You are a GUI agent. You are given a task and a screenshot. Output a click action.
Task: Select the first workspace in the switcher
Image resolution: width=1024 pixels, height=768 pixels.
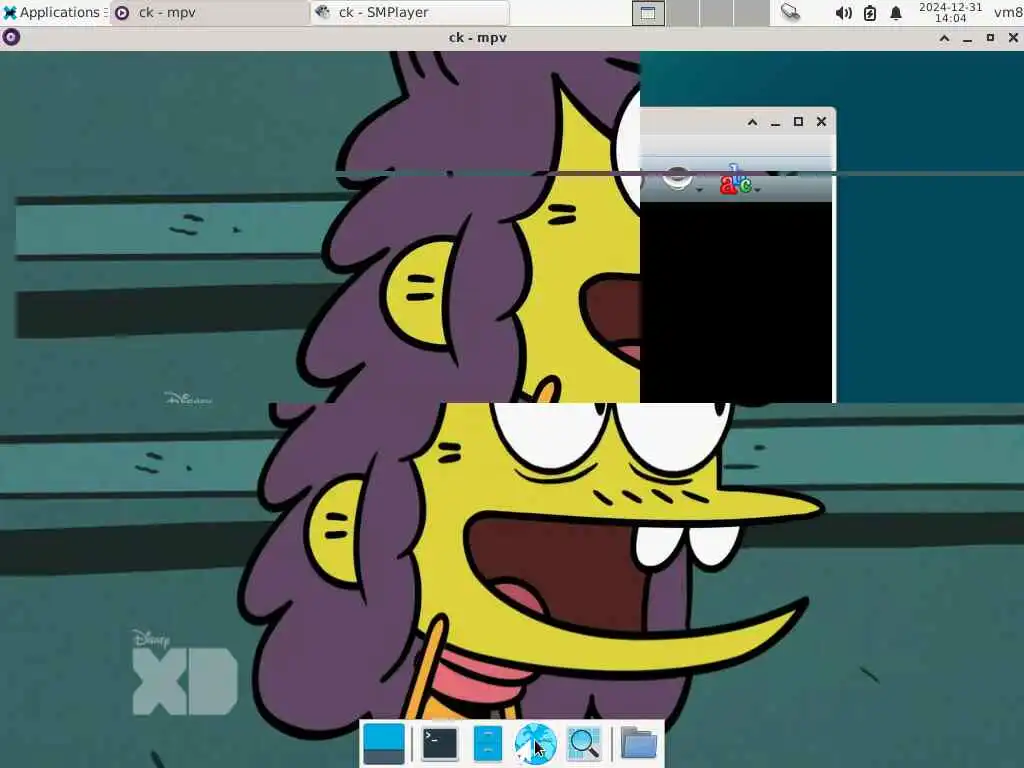tap(648, 13)
